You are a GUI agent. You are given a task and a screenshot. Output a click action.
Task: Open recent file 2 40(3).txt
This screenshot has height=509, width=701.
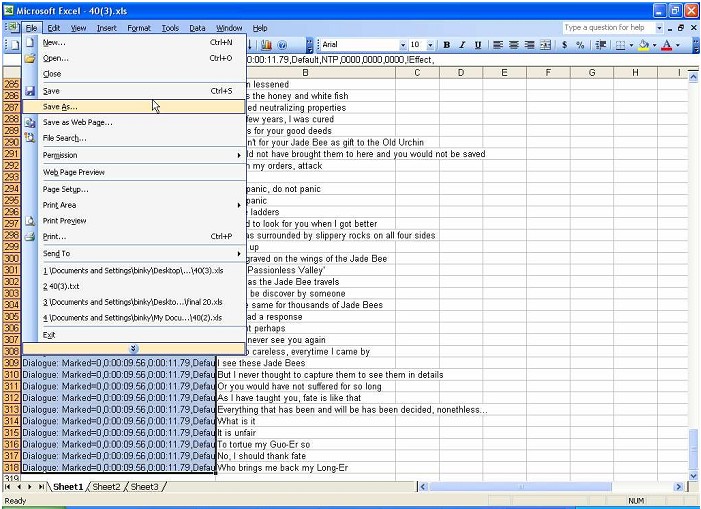pos(133,286)
